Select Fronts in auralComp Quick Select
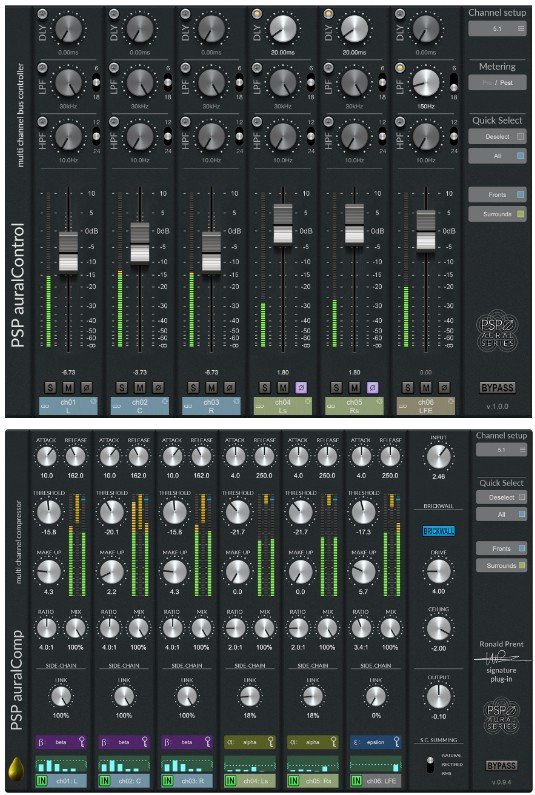 coord(501,549)
